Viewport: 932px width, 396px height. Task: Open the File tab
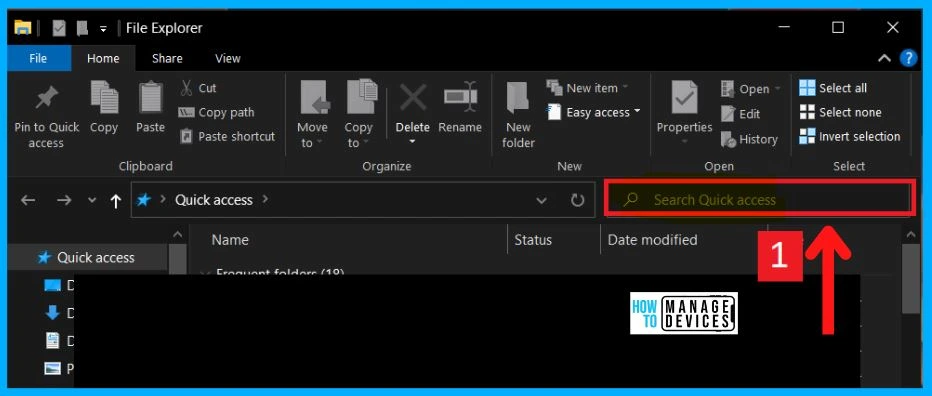(39, 58)
